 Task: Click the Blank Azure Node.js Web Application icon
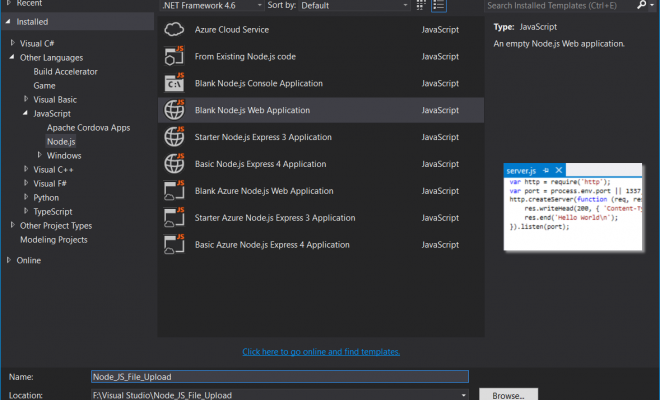(174, 191)
